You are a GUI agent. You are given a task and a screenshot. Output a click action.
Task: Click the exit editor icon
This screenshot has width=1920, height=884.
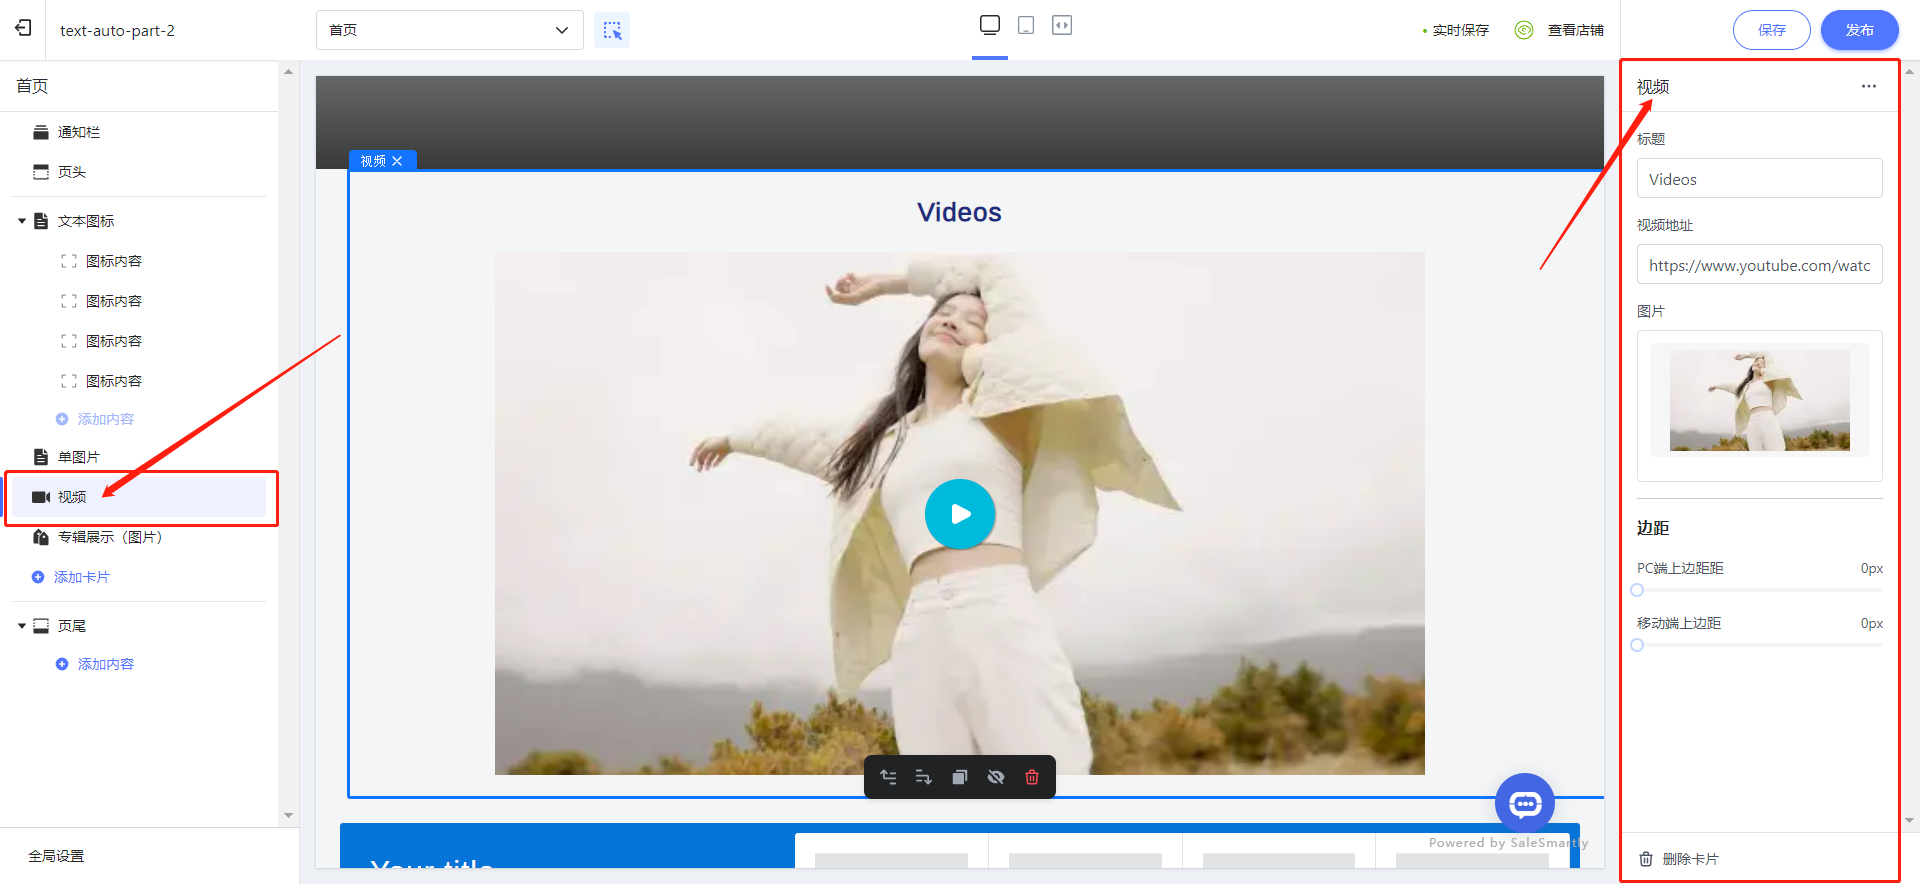pyautogui.click(x=23, y=29)
